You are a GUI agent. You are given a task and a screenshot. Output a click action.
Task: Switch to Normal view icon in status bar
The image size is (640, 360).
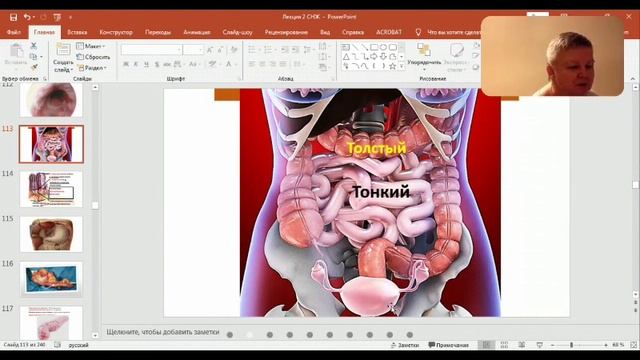coord(487,345)
